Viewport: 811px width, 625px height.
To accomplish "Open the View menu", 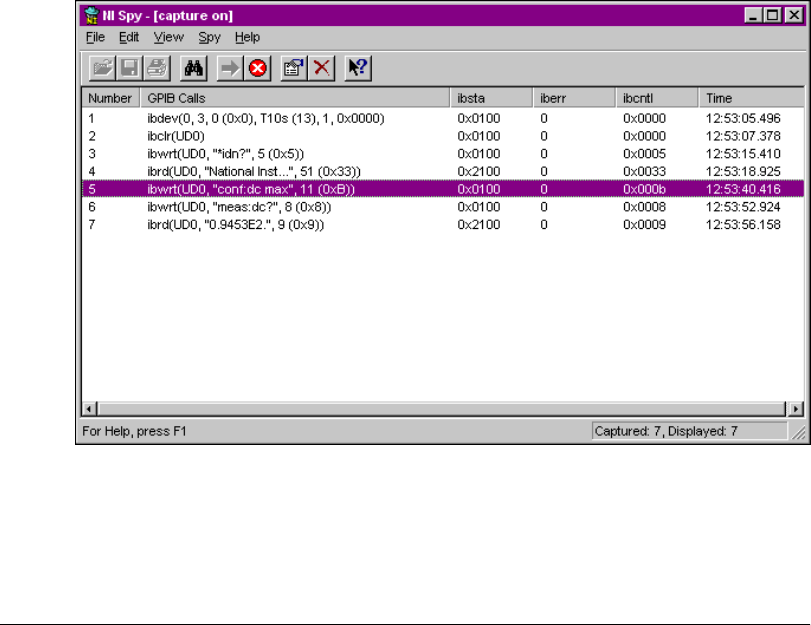I will tap(169, 37).
